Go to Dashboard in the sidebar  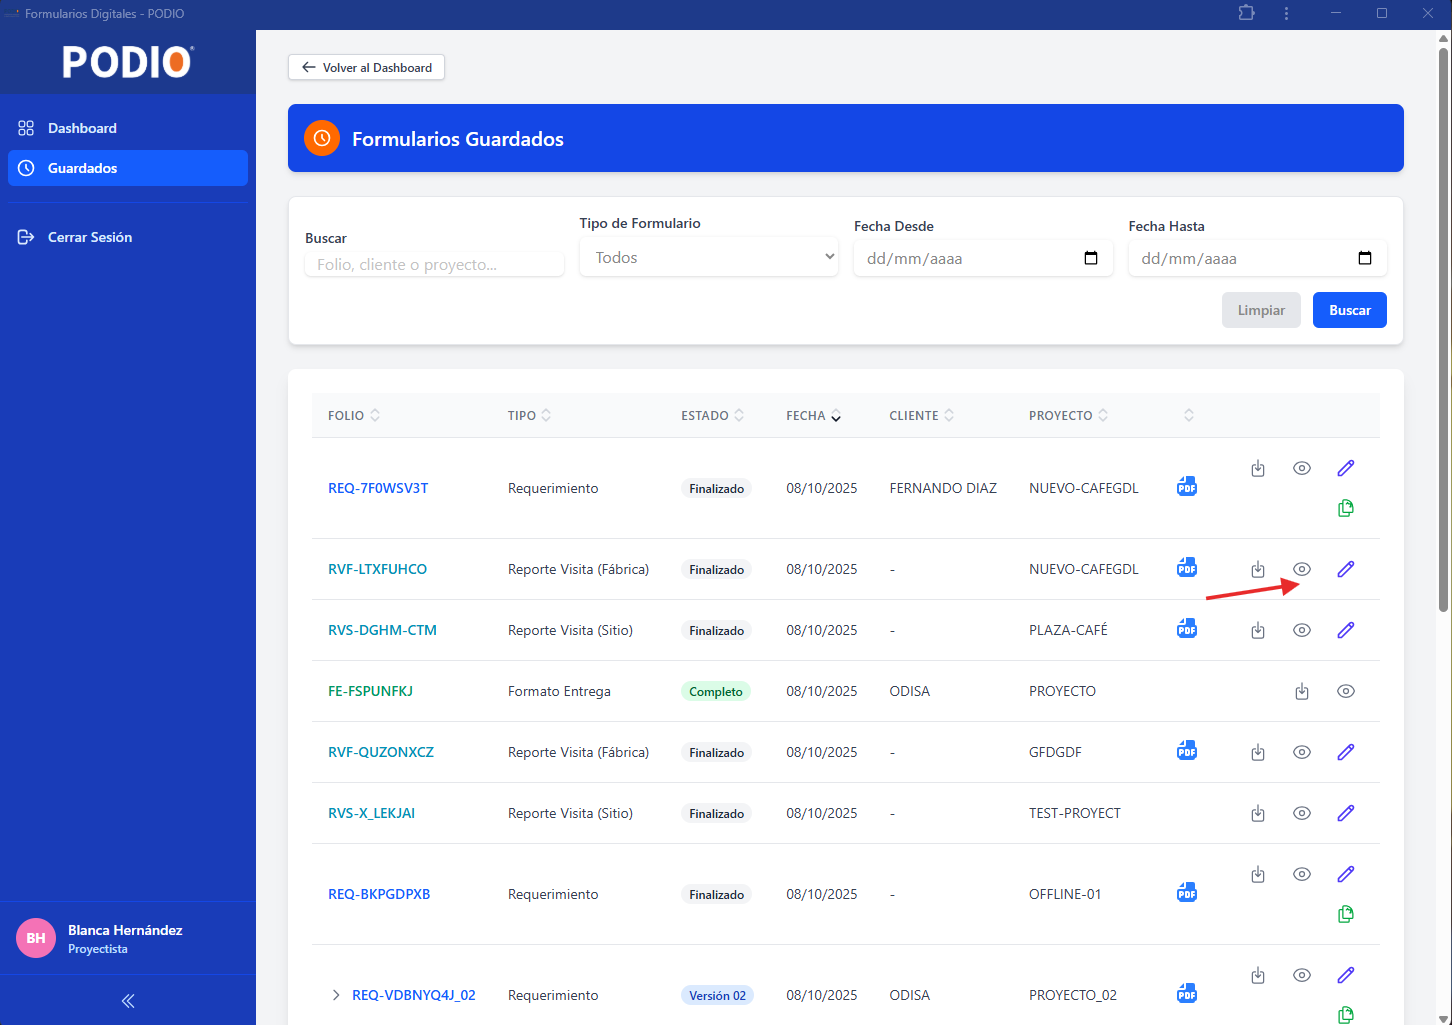click(x=128, y=128)
